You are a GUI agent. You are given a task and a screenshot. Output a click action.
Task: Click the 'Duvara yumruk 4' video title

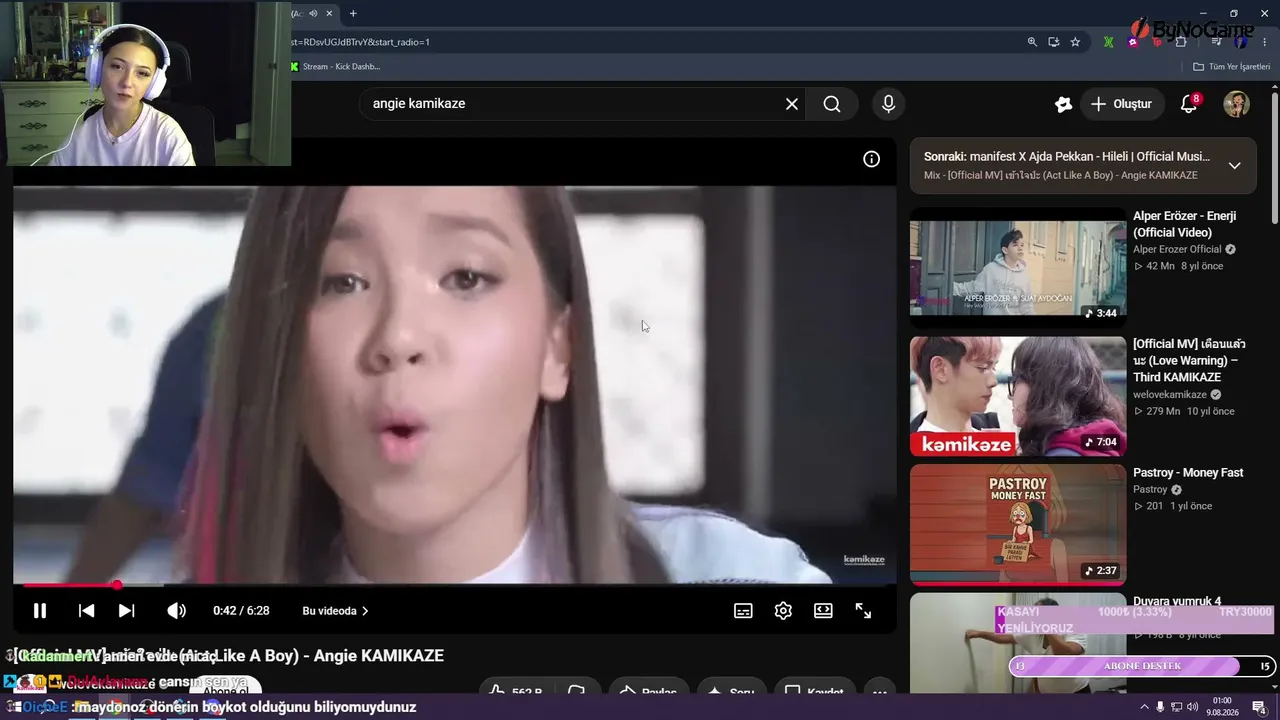1177,601
